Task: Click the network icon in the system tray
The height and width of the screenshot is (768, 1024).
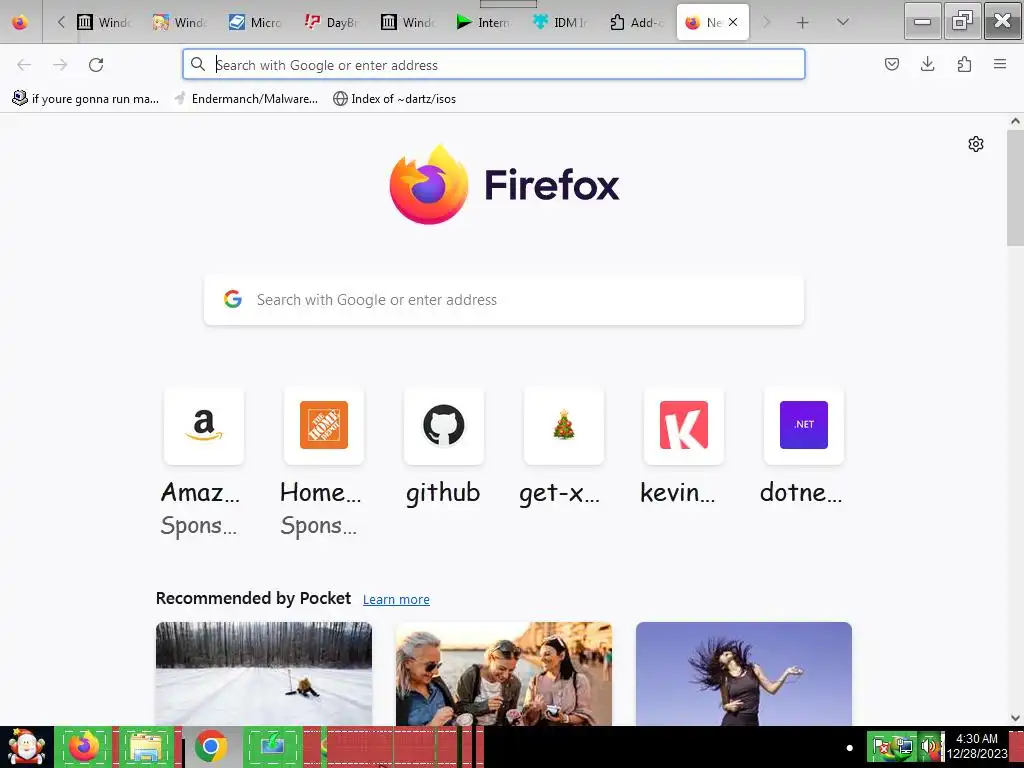Action: click(x=906, y=746)
